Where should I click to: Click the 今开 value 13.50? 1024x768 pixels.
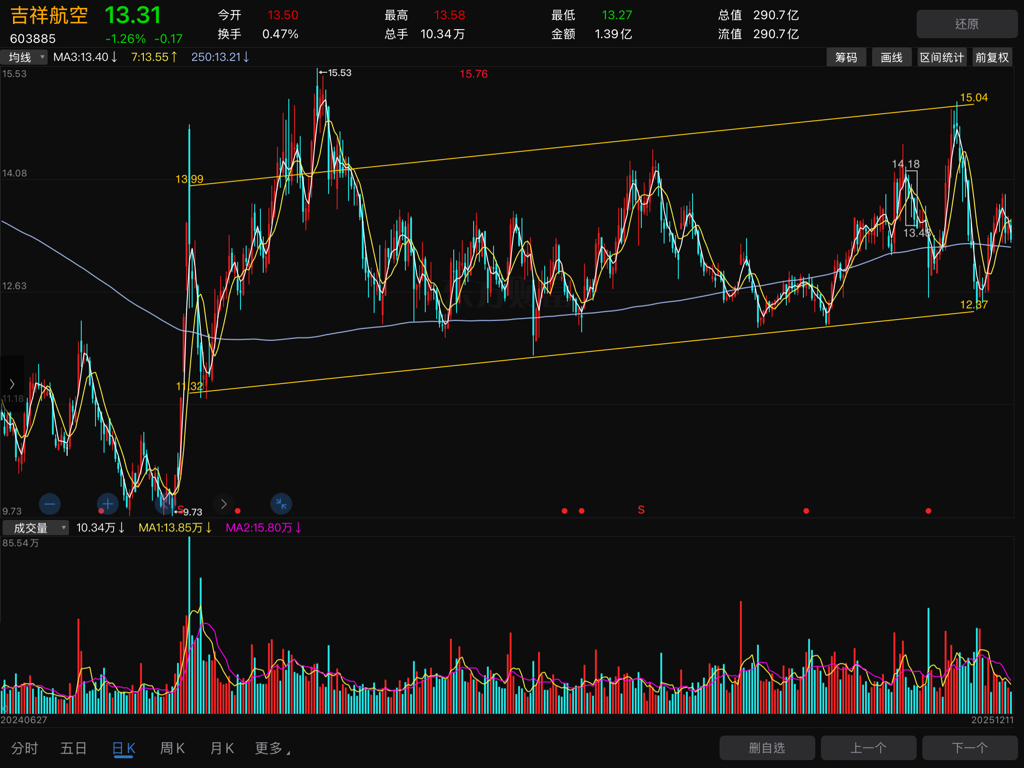(x=283, y=15)
